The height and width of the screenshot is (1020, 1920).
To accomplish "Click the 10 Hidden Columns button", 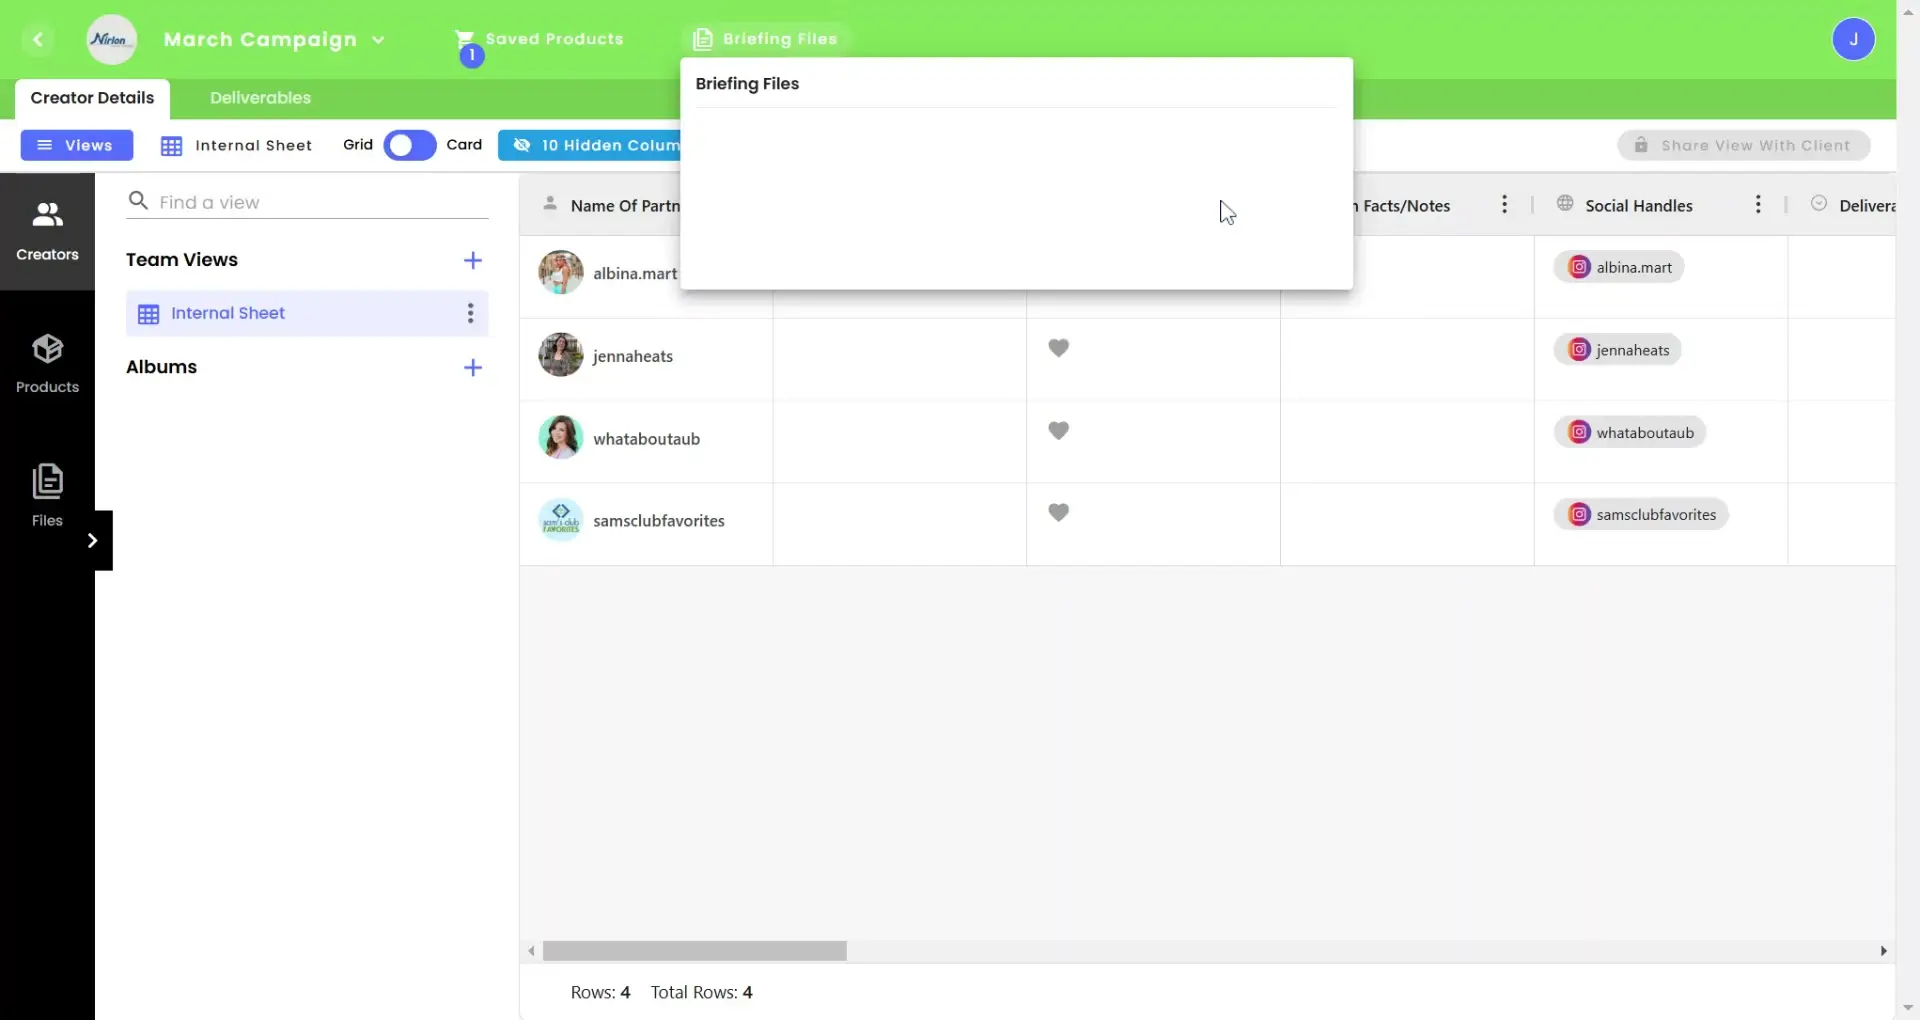I will click(x=590, y=145).
